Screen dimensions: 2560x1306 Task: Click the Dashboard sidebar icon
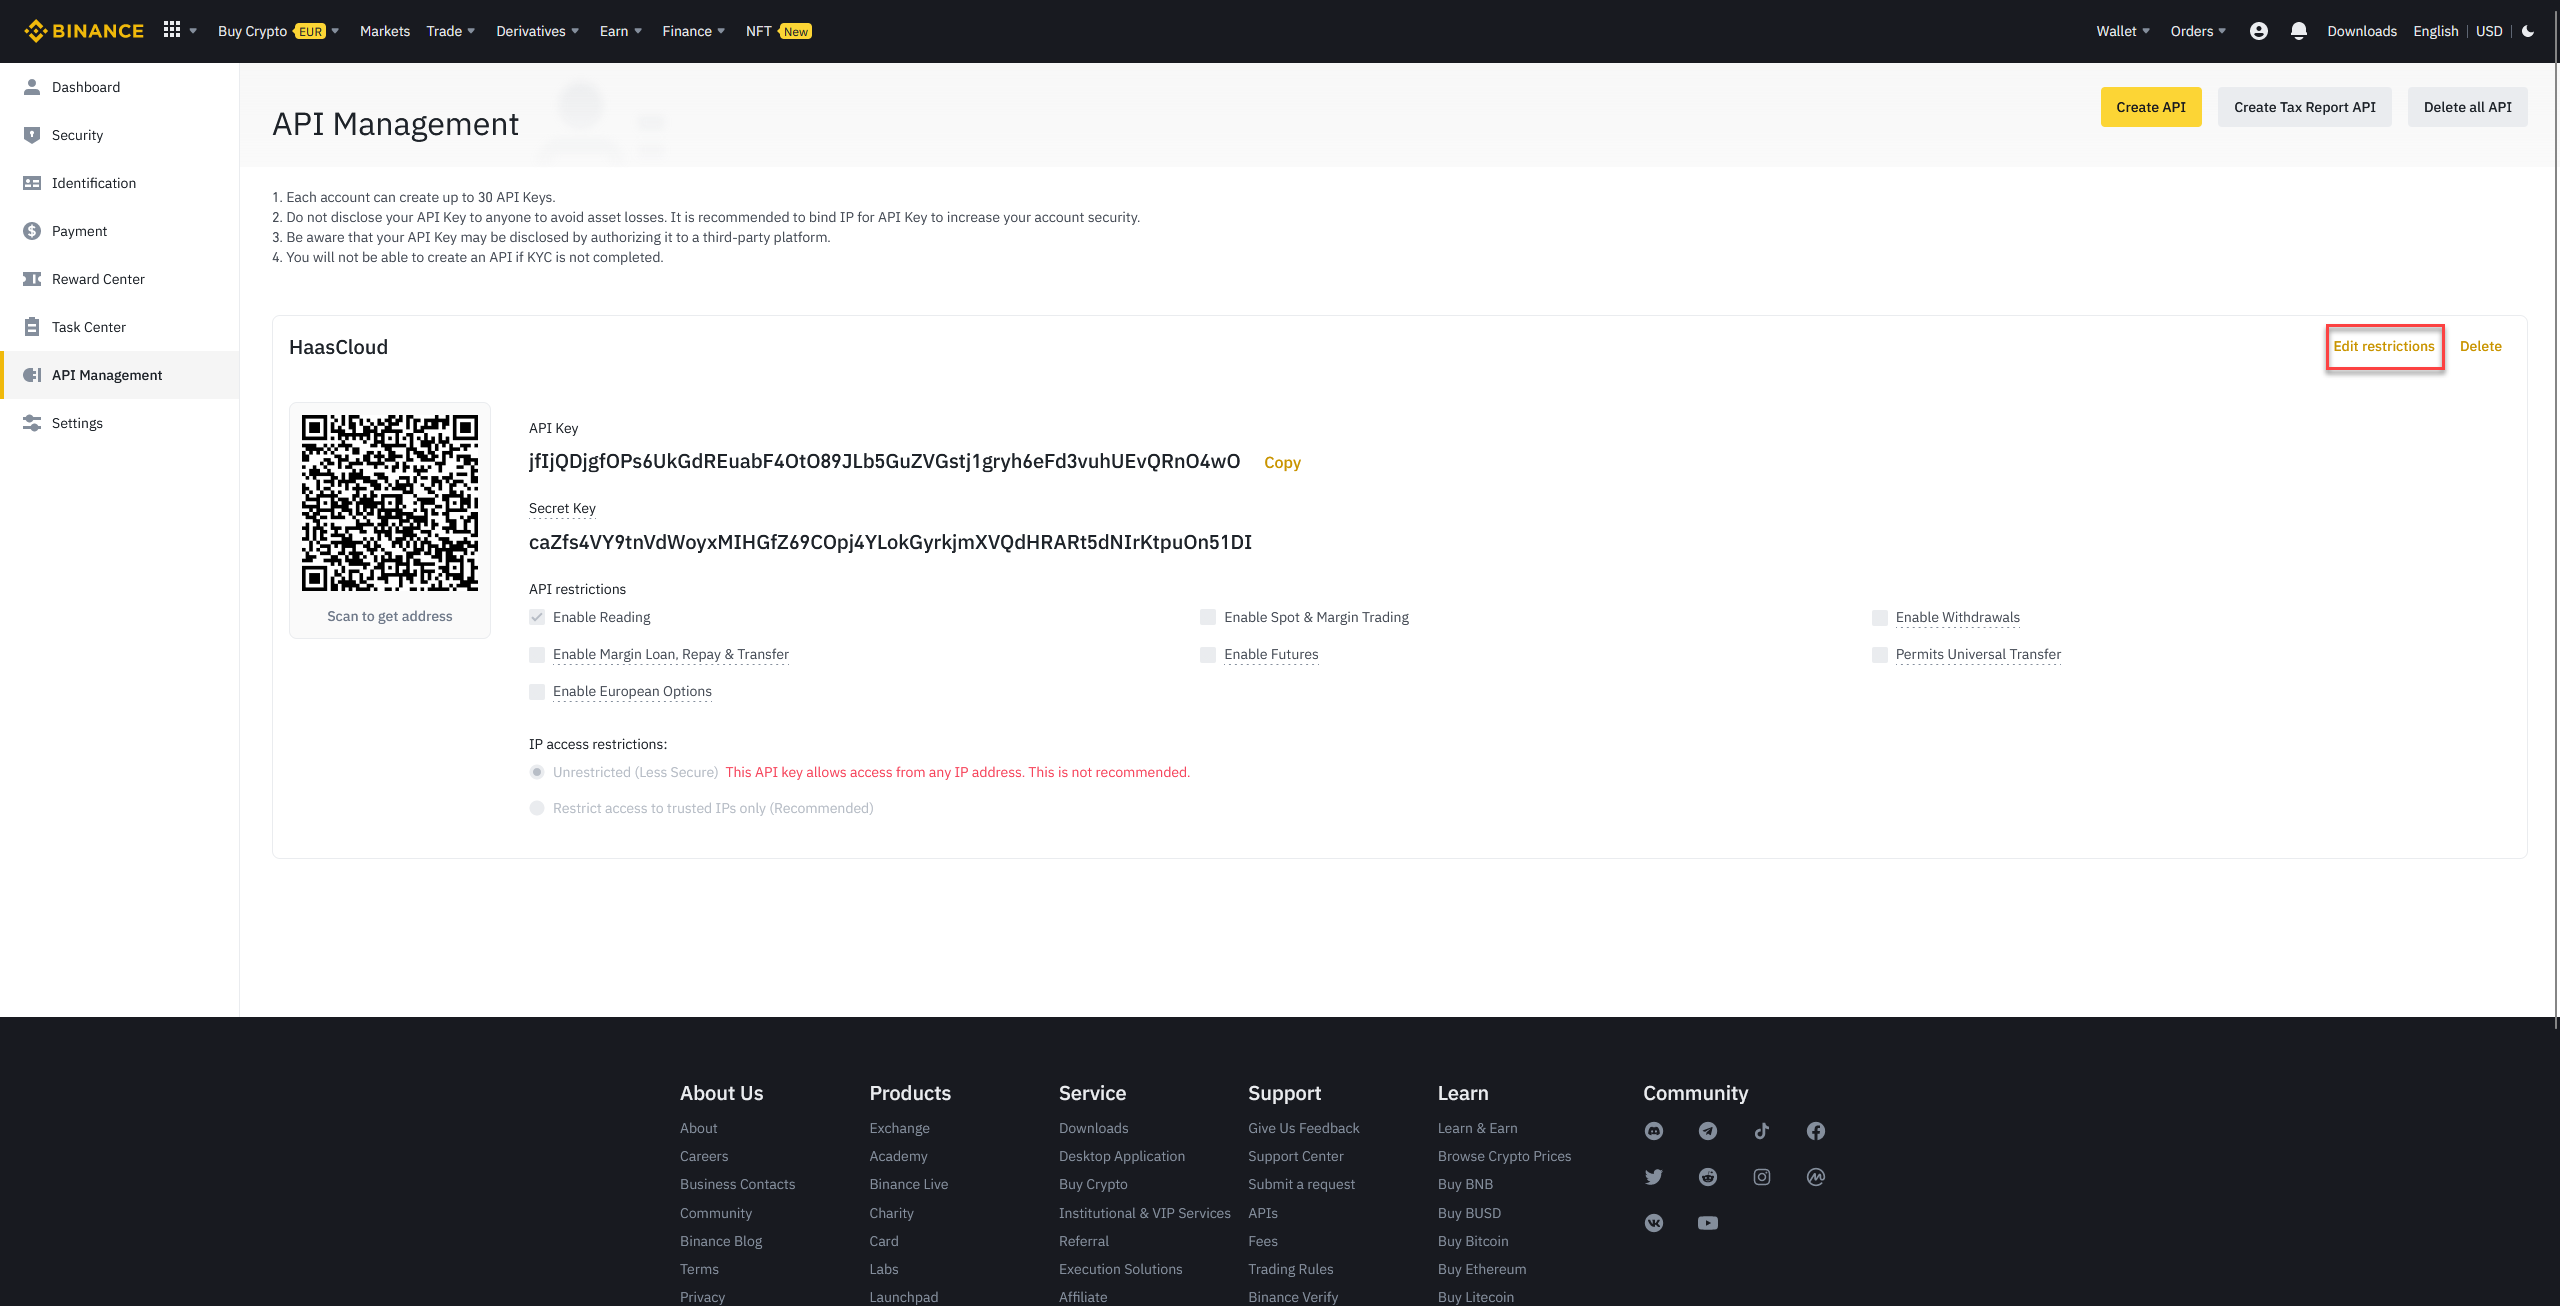point(32,87)
